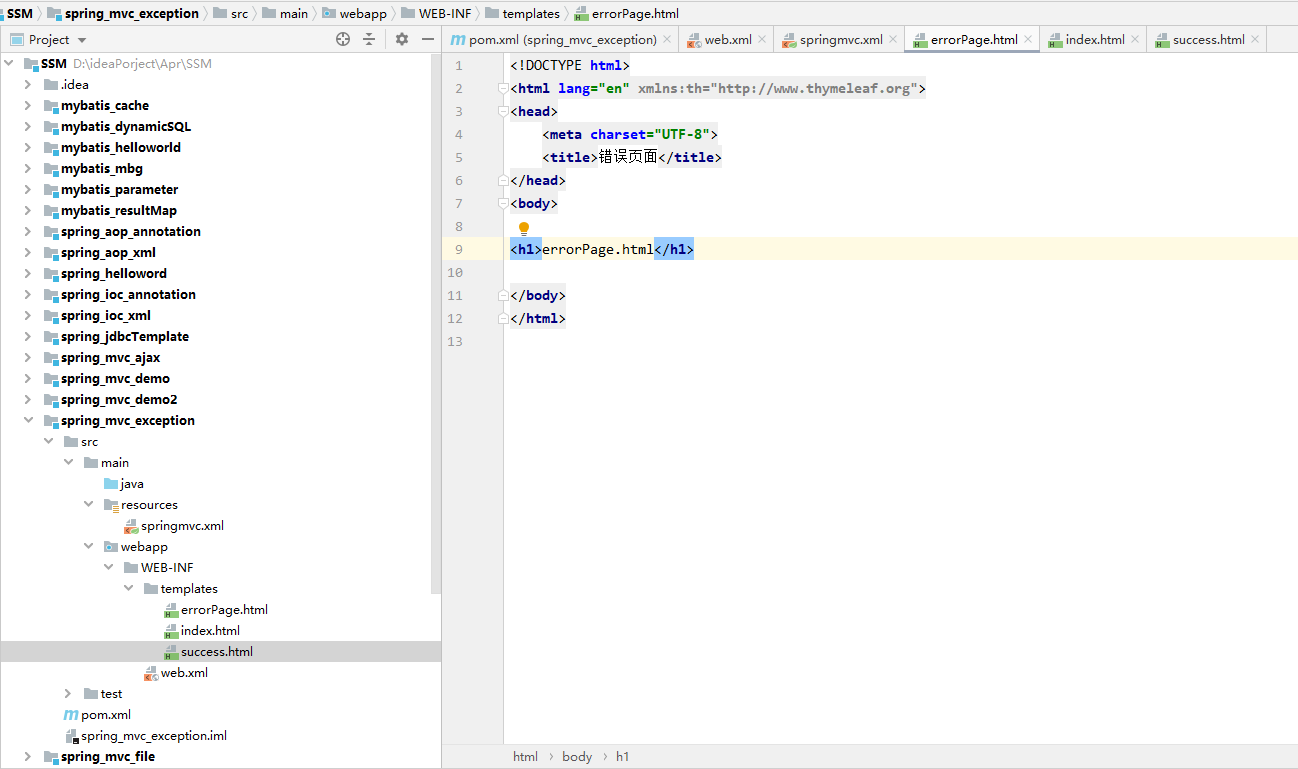Click the Project panel vertical scrollbar
Viewport: 1298px width, 769px height.
(435, 325)
